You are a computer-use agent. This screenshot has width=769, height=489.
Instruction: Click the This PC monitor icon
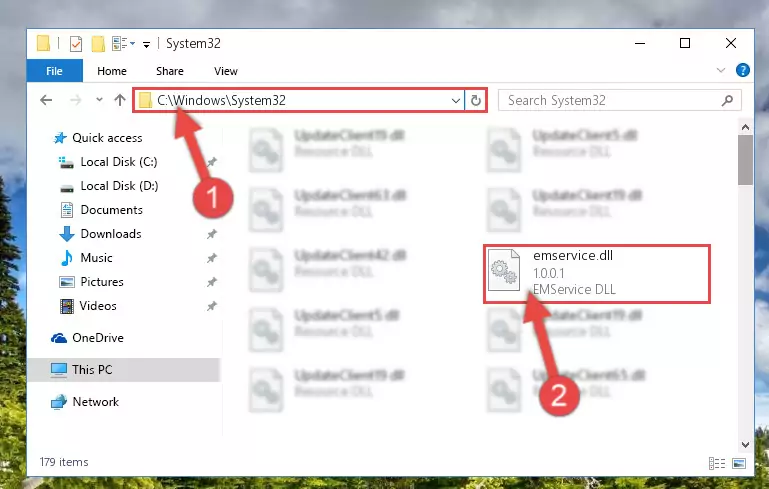(59, 370)
